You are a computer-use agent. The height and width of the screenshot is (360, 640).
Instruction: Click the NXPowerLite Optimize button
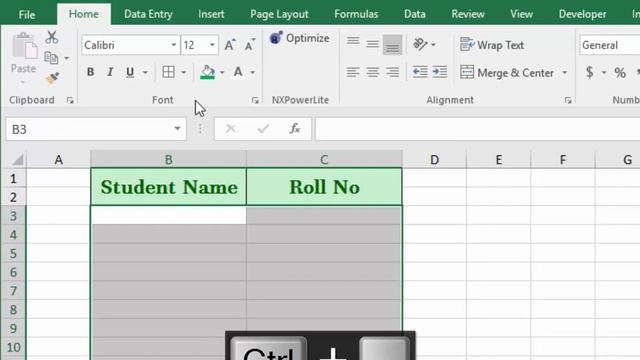point(300,38)
